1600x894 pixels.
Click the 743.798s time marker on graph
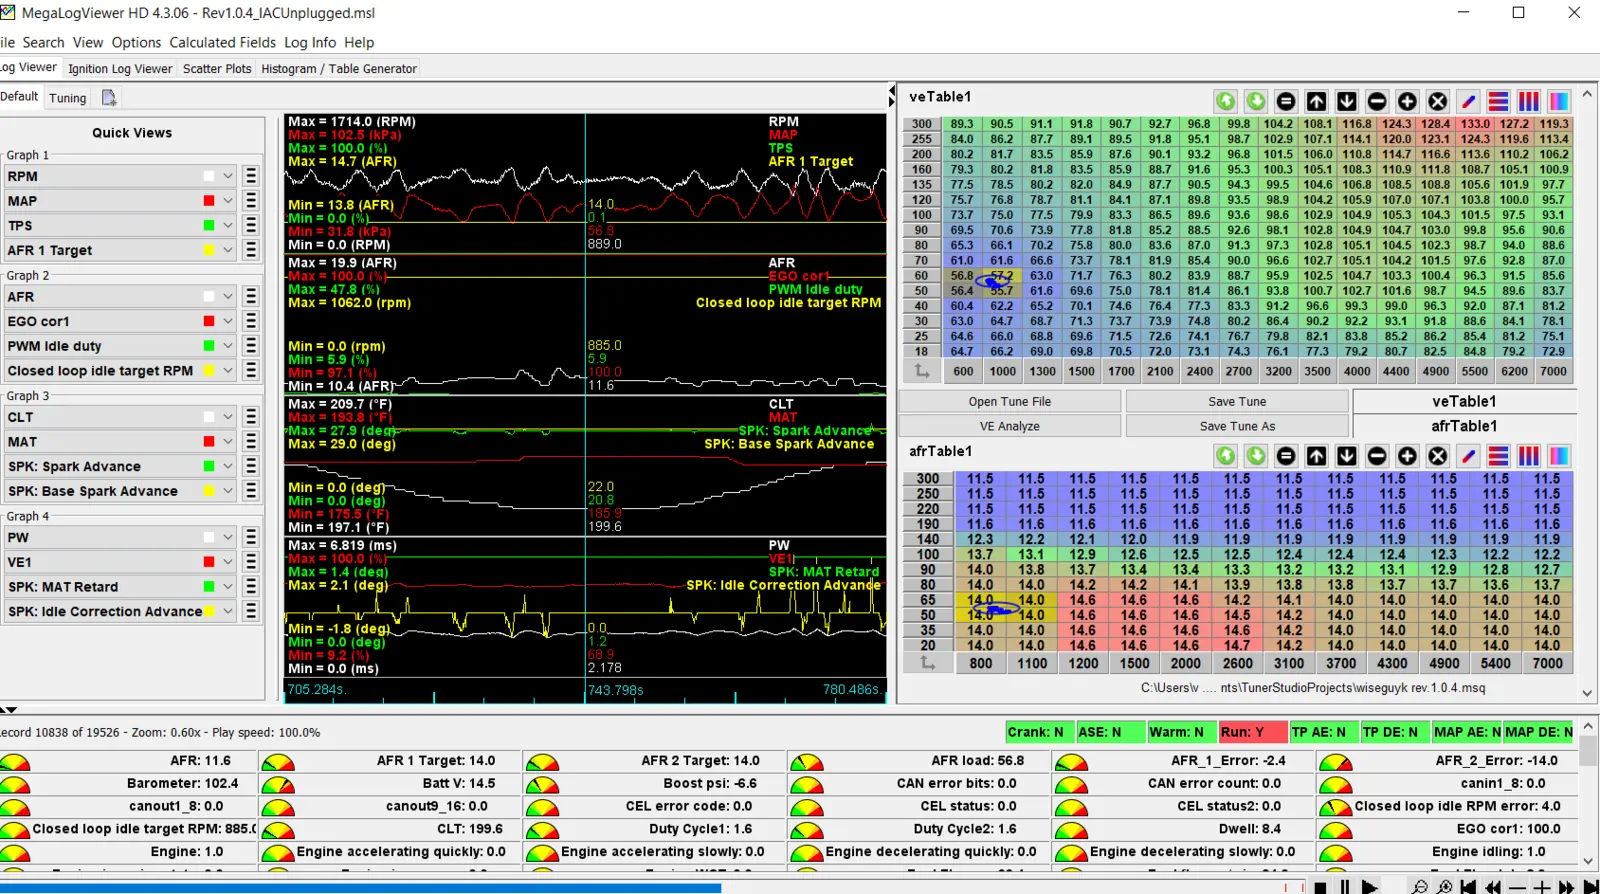point(615,690)
